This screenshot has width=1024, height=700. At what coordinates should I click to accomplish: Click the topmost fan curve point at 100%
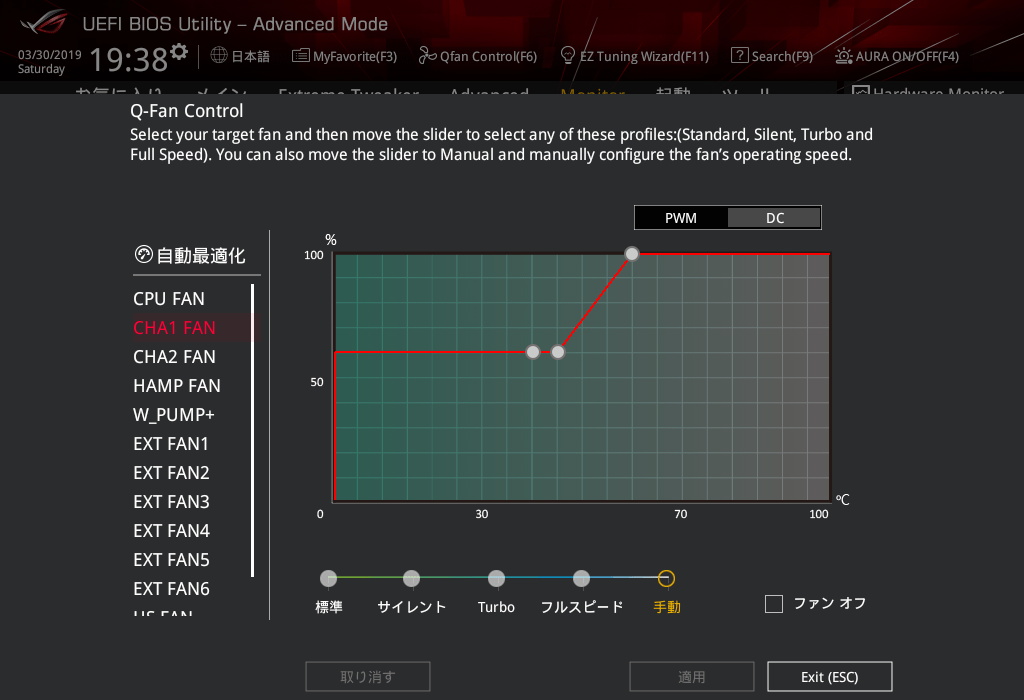point(632,254)
